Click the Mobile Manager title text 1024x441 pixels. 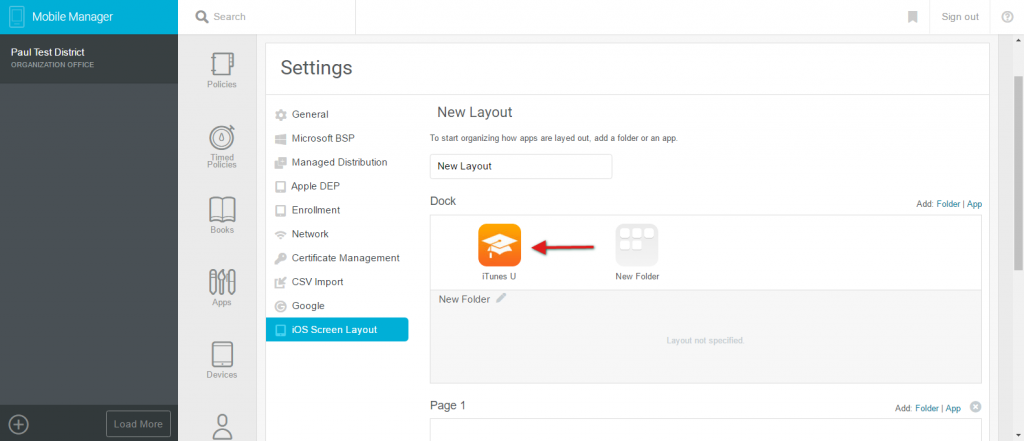click(72, 17)
